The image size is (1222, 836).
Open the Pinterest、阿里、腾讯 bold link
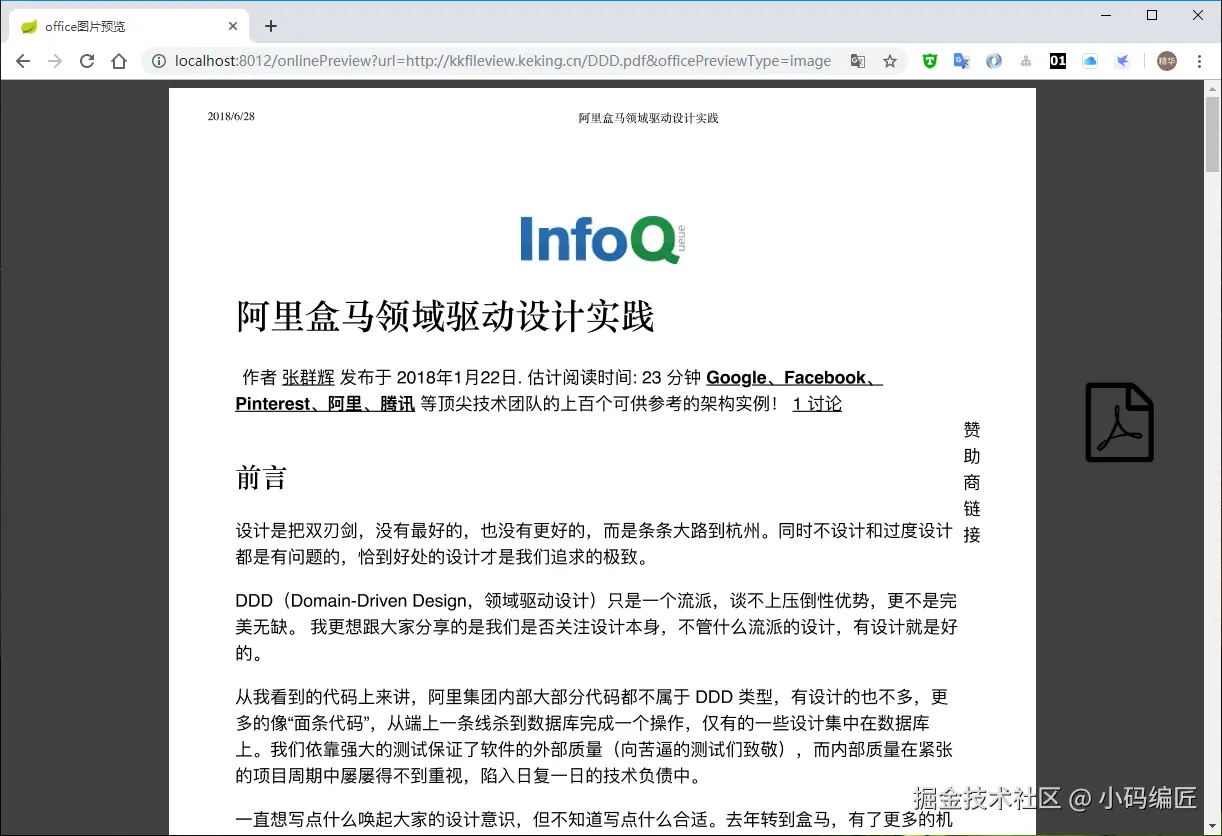tap(325, 404)
